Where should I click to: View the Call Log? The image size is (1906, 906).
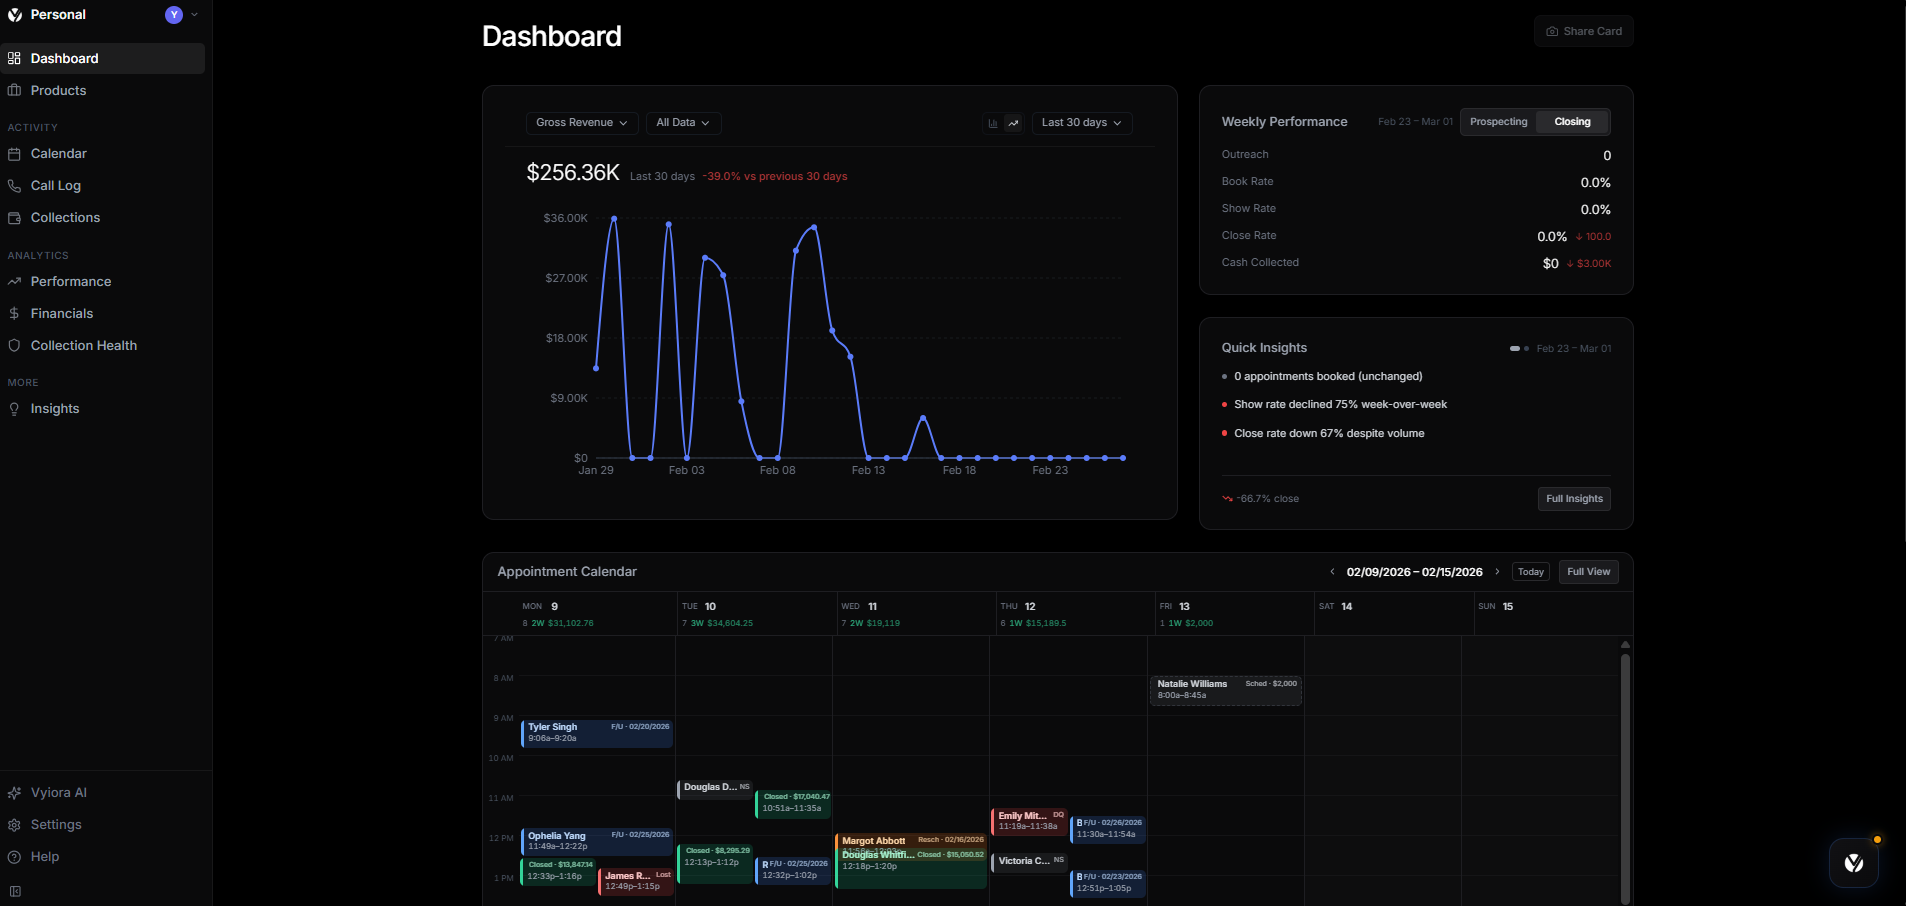click(15, 186)
